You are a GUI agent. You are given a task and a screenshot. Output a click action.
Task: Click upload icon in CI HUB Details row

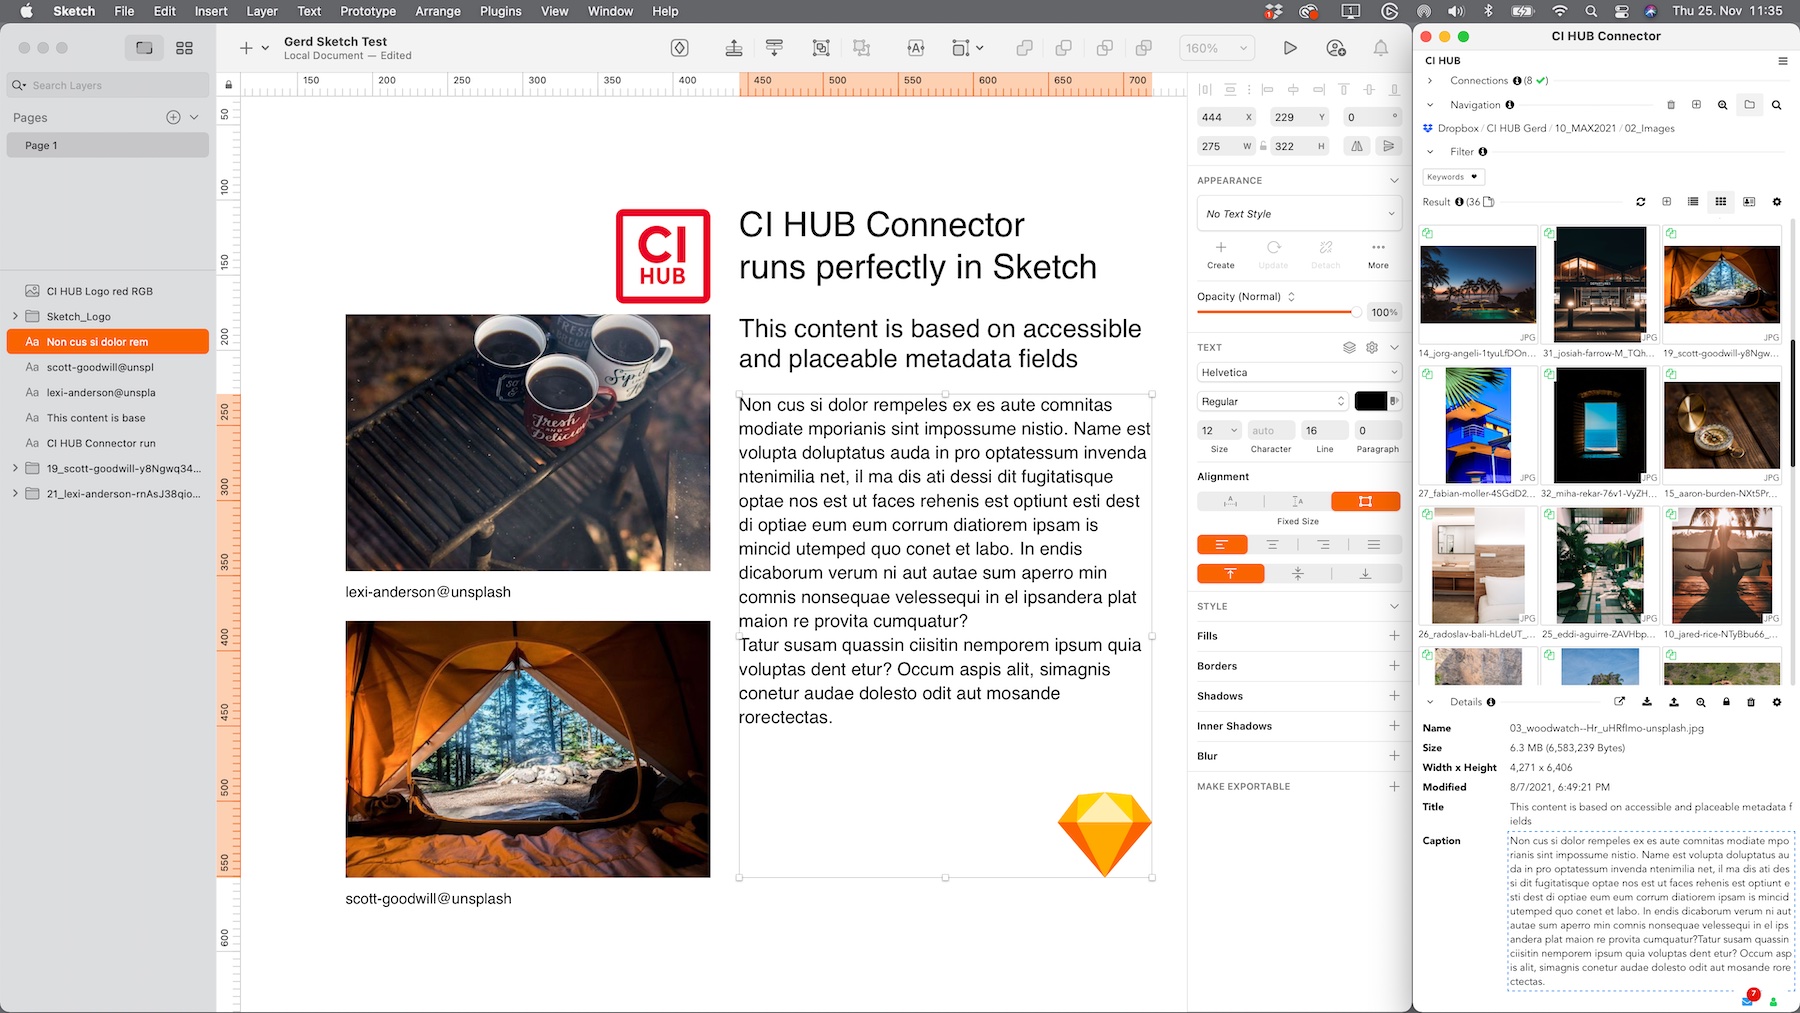tap(1674, 702)
